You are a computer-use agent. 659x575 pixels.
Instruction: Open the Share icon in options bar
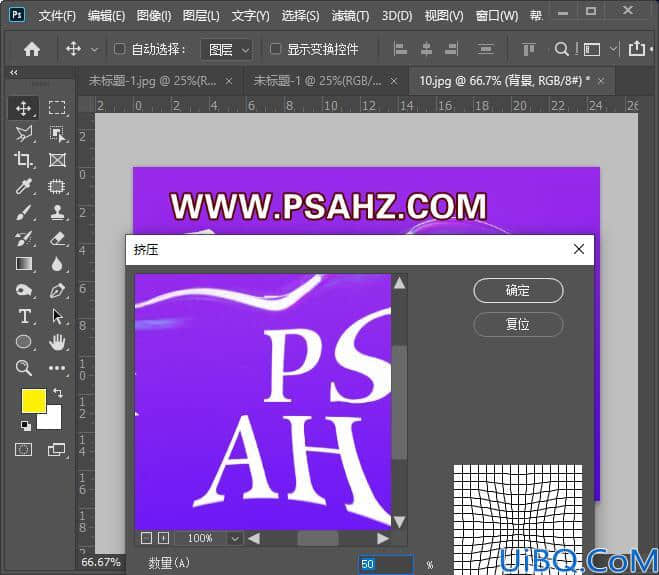(637, 48)
